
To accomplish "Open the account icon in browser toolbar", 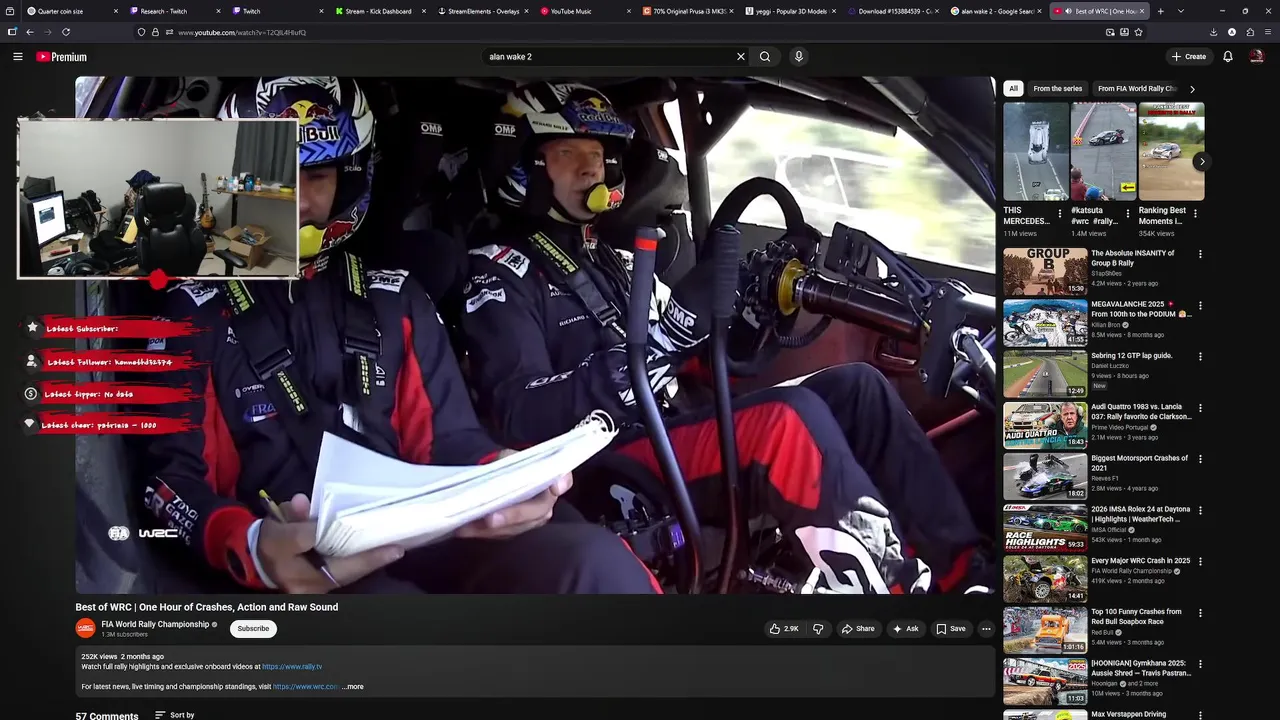I will [x=1231, y=32].
